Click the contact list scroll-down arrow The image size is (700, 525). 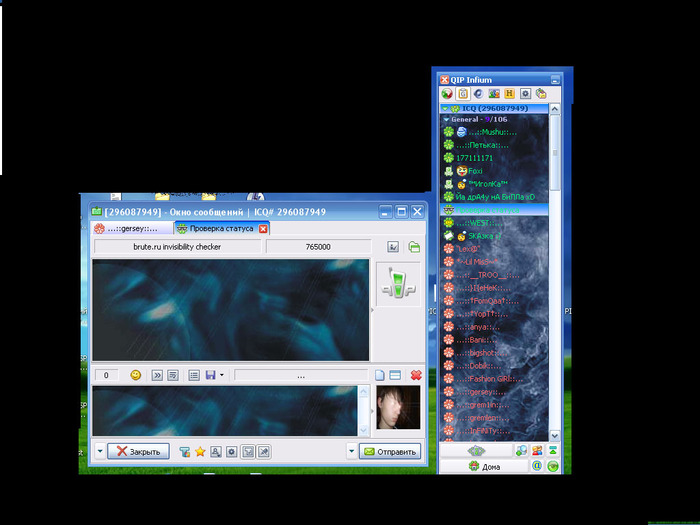pyautogui.click(x=554, y=435)
